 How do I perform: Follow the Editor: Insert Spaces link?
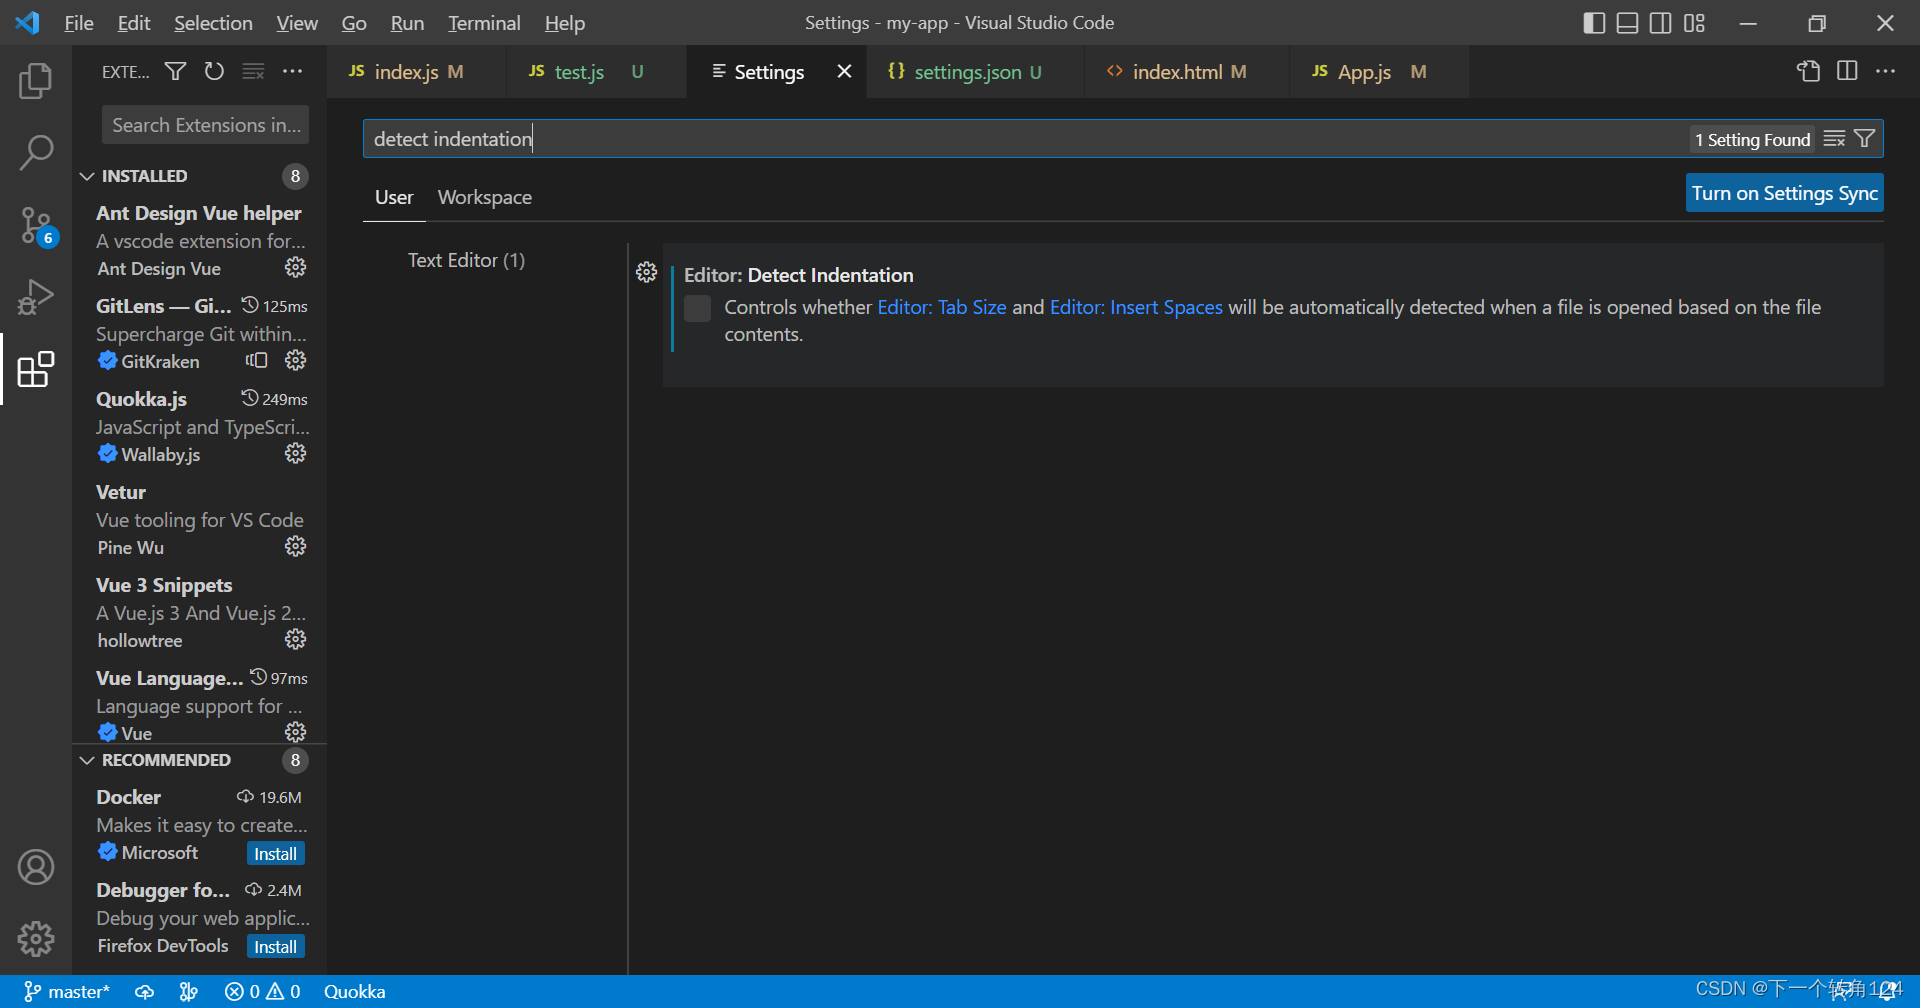tap(1136, 307)
